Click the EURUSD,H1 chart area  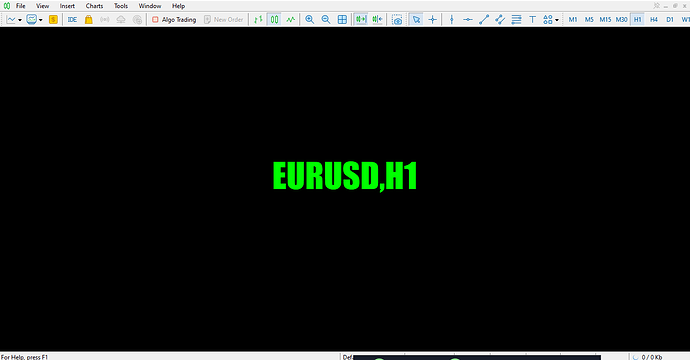(345, 189)
